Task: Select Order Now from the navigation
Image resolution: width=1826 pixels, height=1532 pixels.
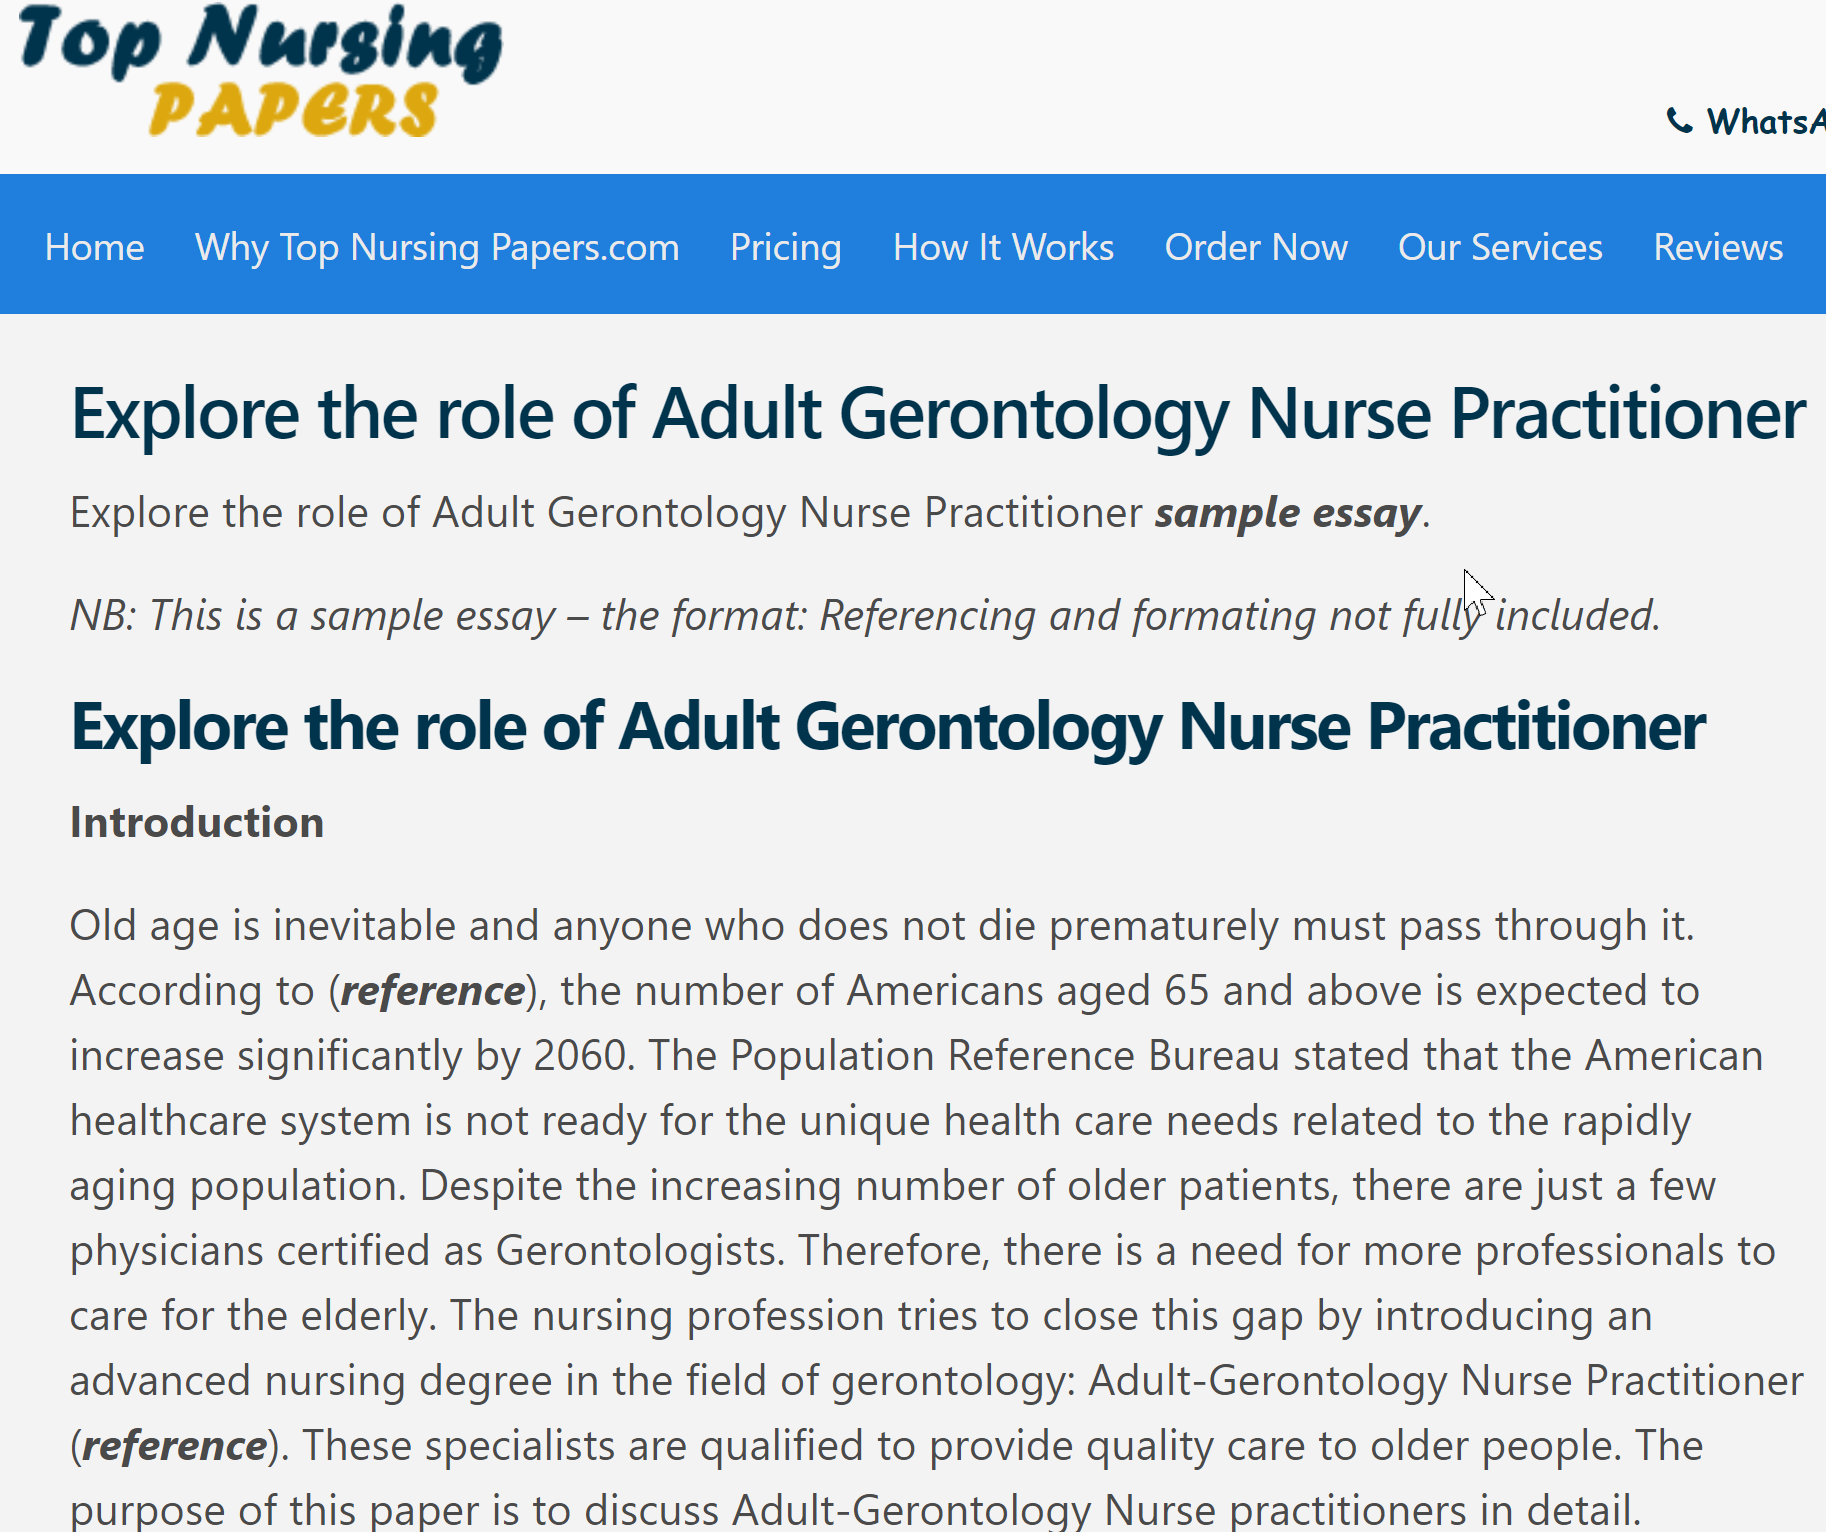Action: 1256,247
